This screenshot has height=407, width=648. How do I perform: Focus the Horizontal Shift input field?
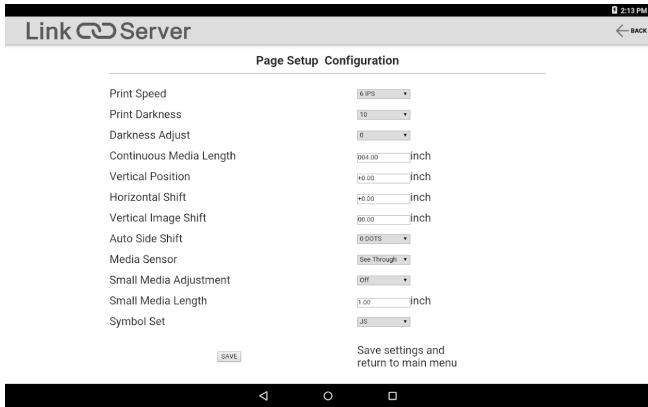[384, 199]
